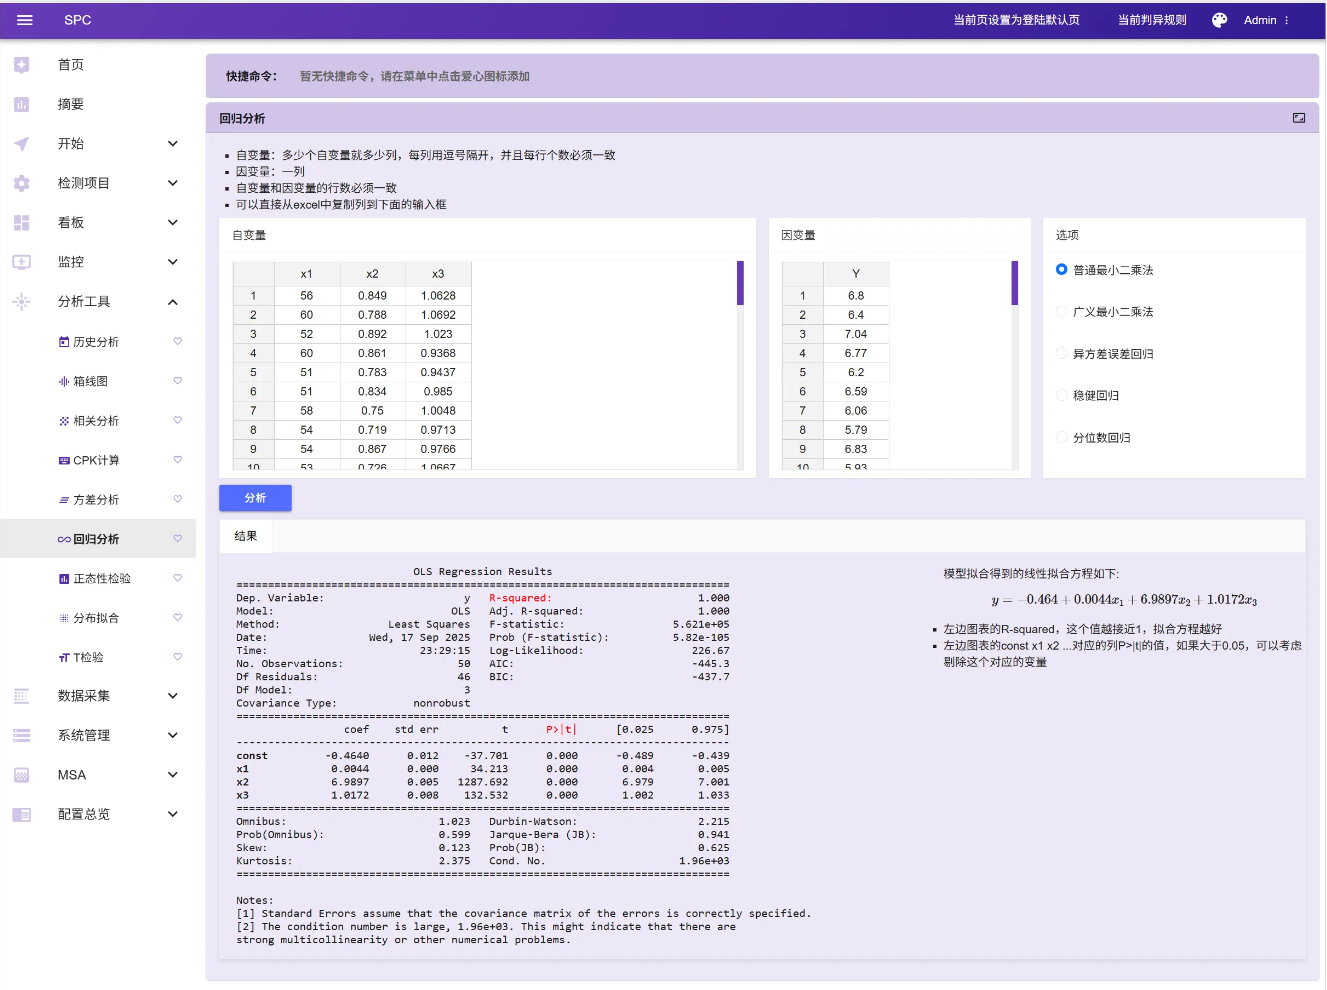Click the hamburger menu icon
This screenshot has width=1327, height=990.
click(x=25, y=20)
